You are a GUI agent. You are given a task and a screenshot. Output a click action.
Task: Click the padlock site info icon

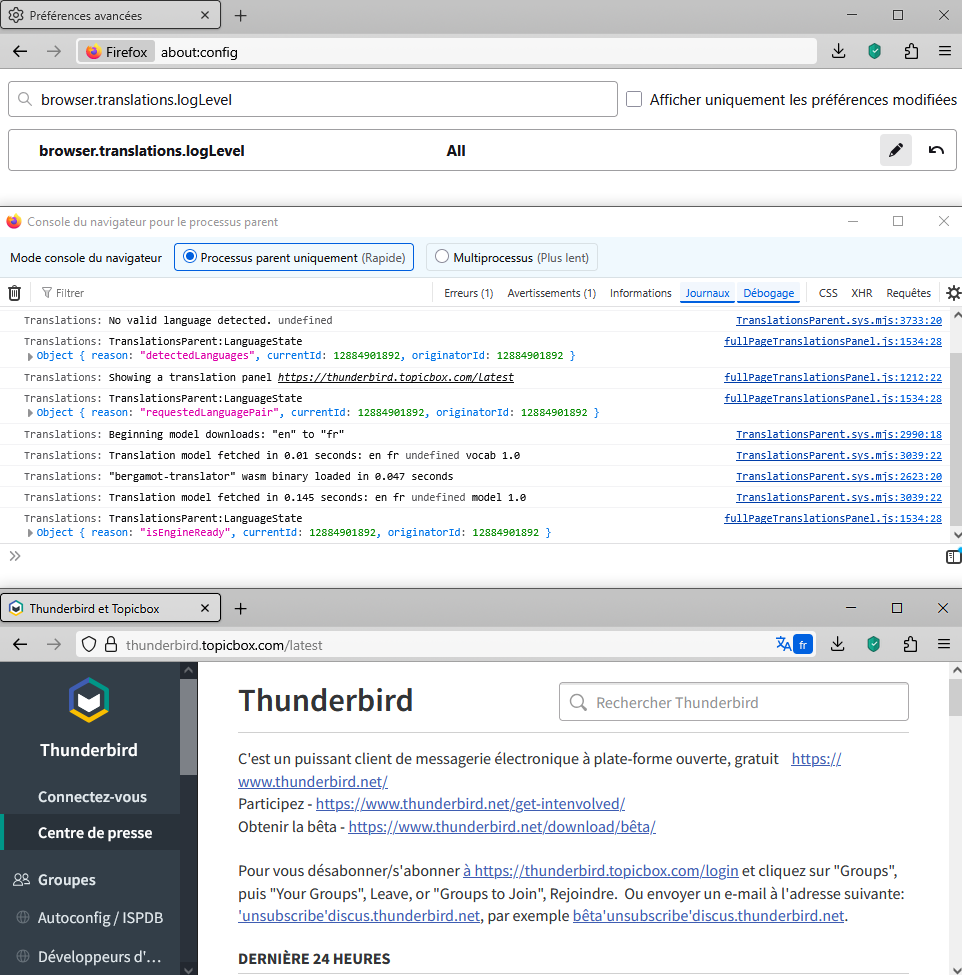[111, 645]
